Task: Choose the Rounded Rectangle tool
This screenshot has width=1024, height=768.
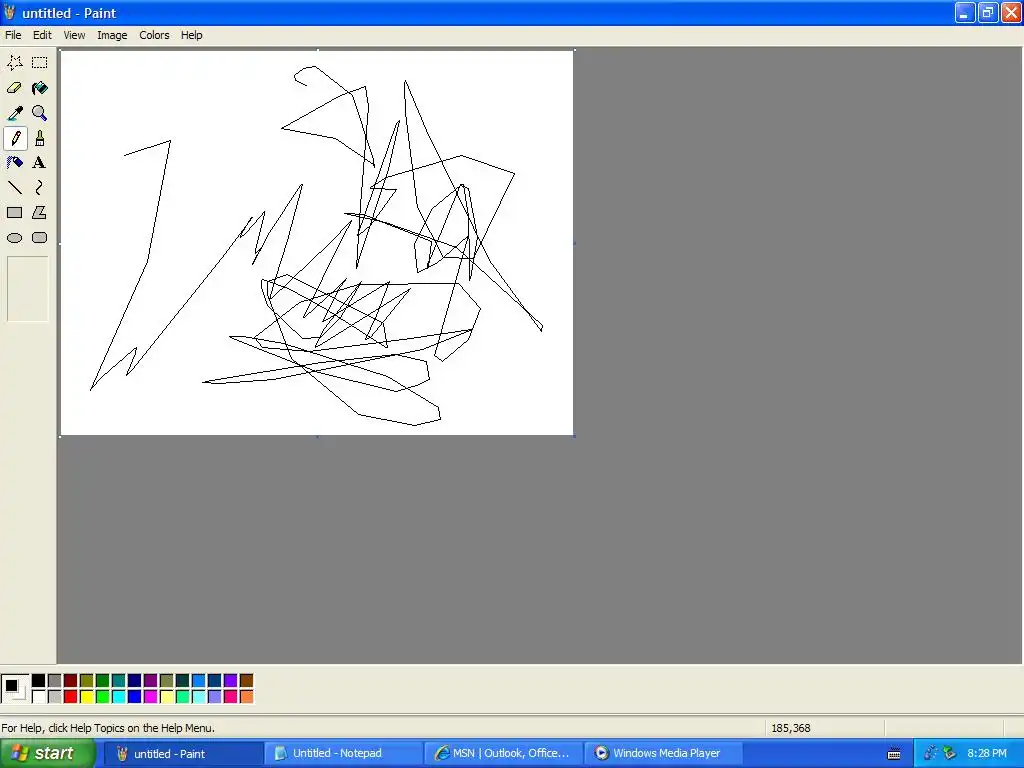Action: tap(40, 238)
